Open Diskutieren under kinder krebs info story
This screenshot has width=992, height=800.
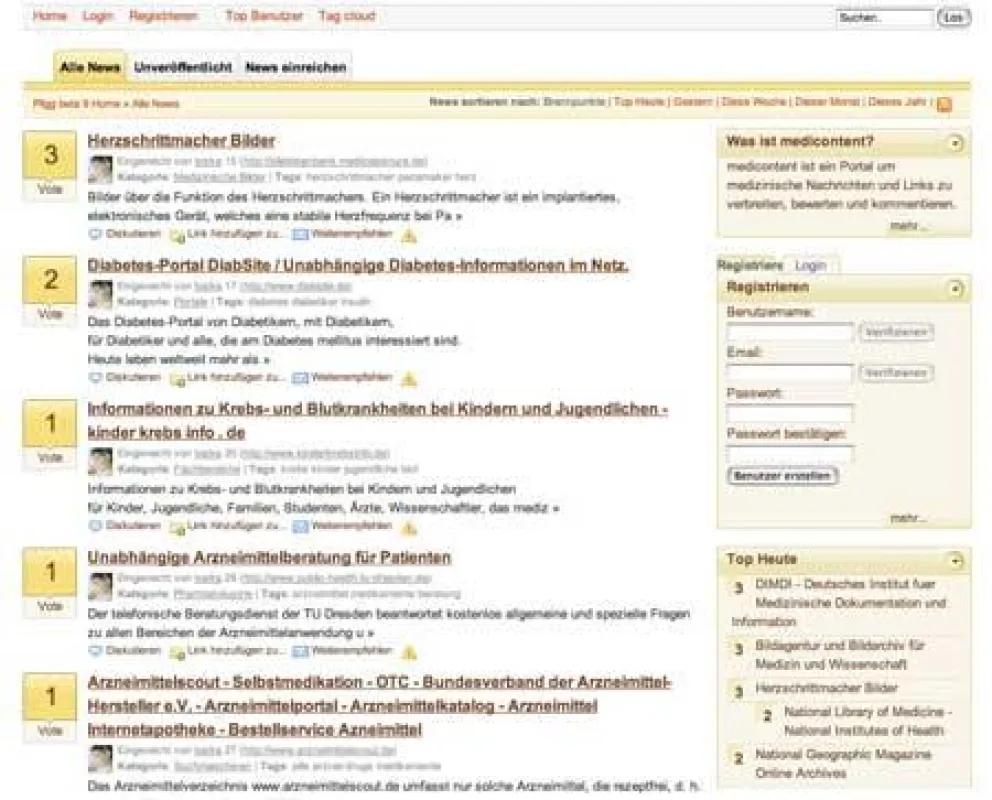click(125, 526)
